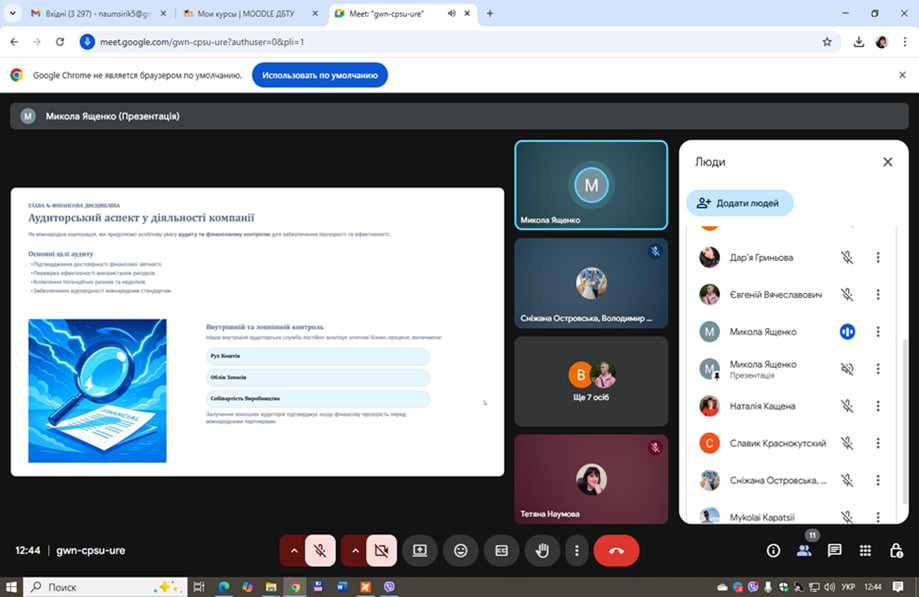Expand video settings arrow beside camera
This screenshot has width=919, height=597.
point(354,550)
